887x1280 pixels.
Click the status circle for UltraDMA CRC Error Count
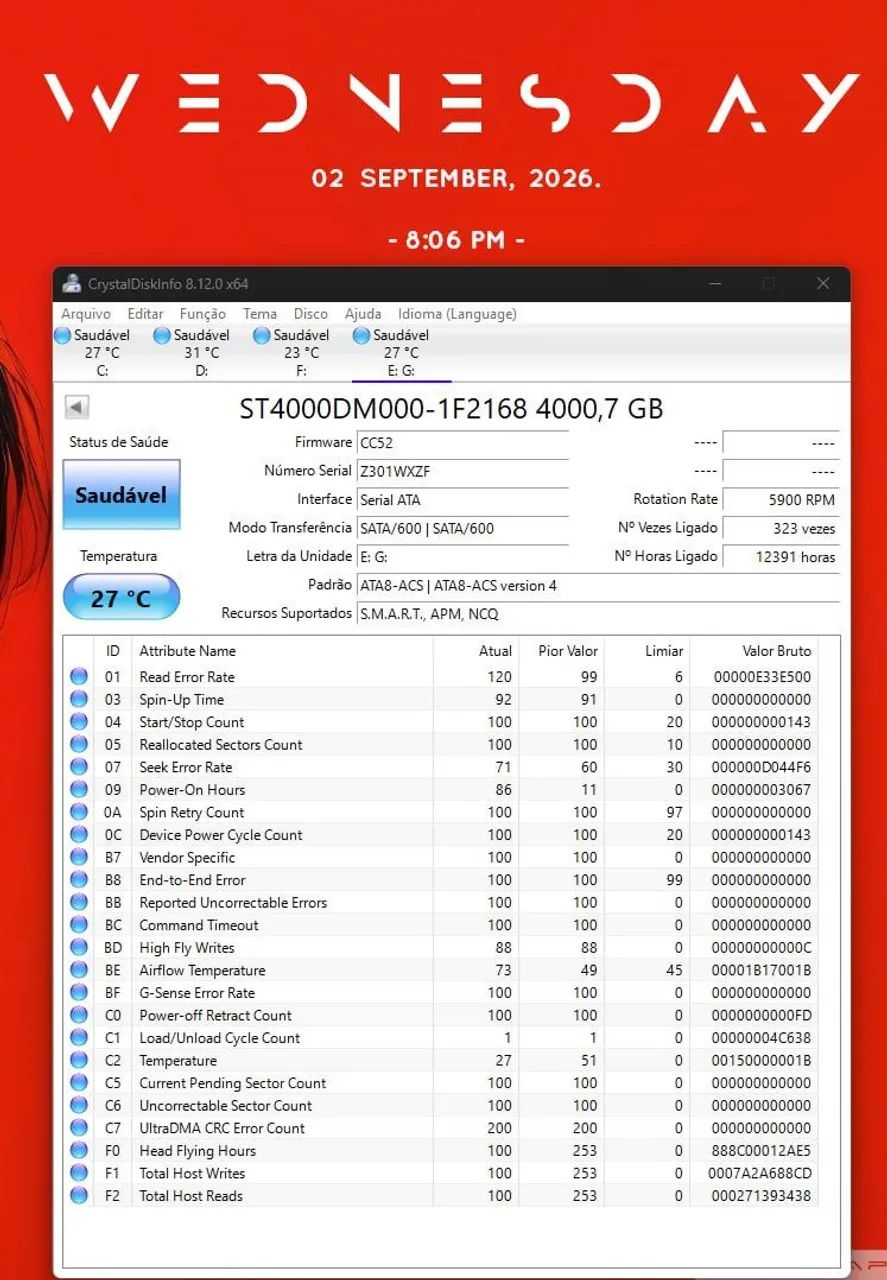pyautogui.click(x=79, y=1128)
